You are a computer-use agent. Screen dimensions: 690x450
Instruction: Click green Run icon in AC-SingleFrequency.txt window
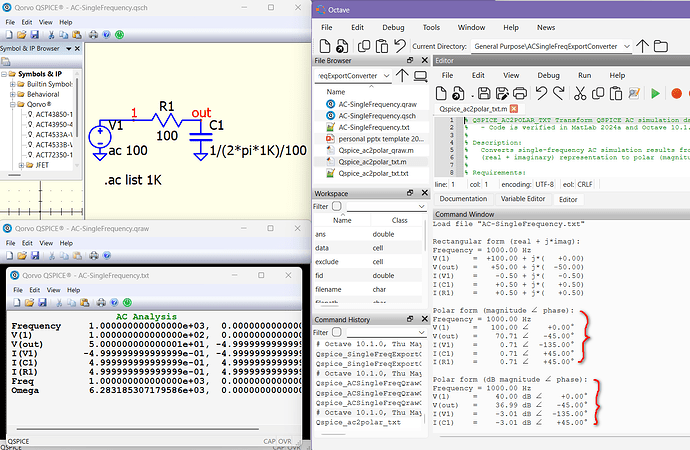pyautogui.click(x=127, y=303)
